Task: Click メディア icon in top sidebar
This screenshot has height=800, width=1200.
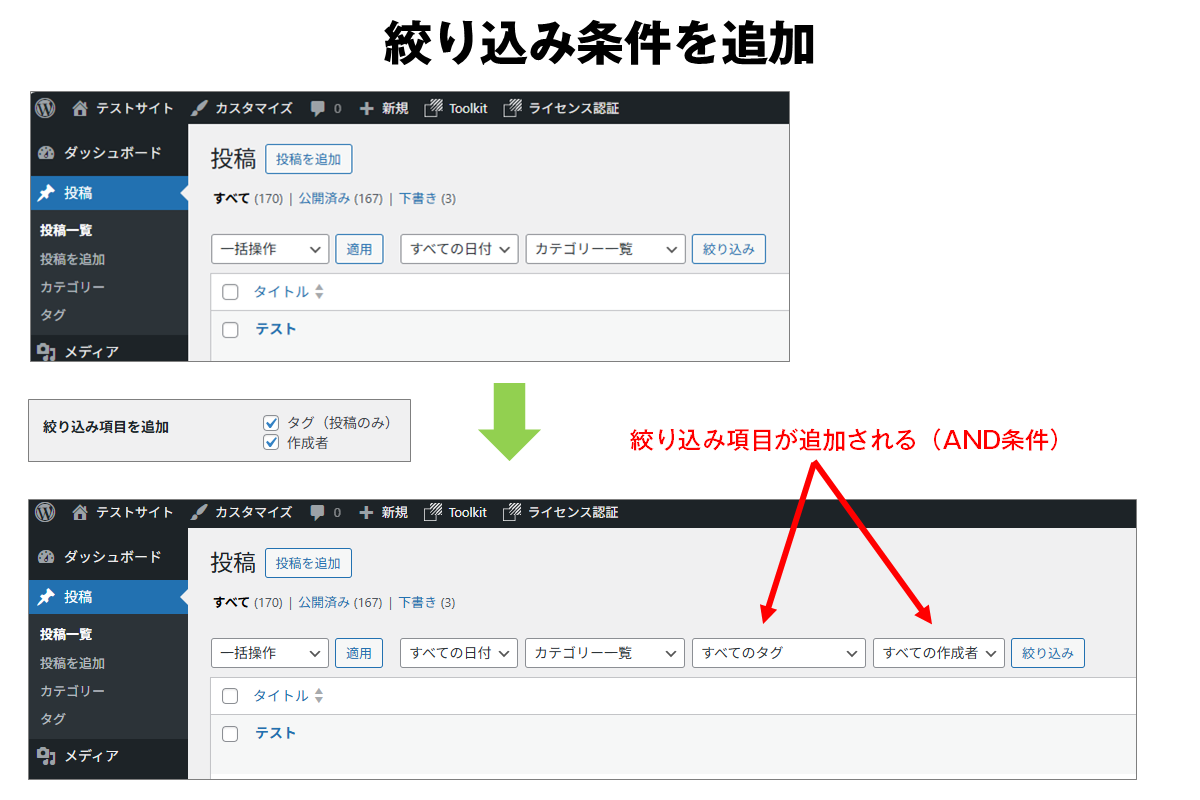Action: 46,352
